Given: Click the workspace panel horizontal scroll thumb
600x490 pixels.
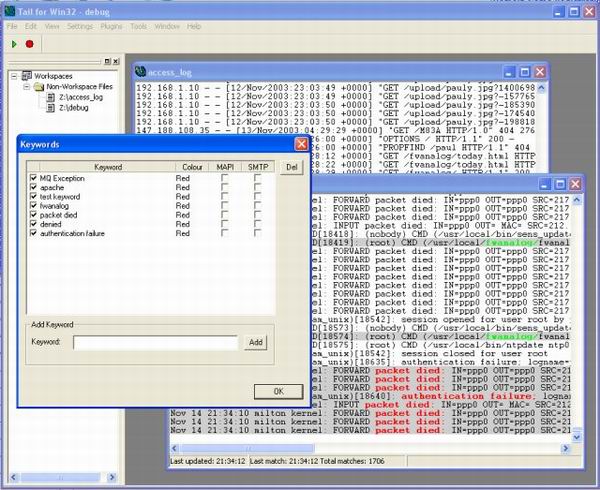Looking at the screenshot, I should (x=60, y=477).
